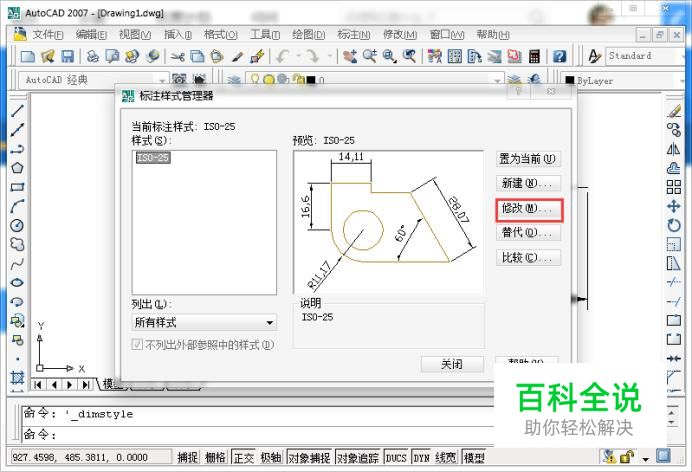The height and width of the screenshot is (472, 692).
Task: Click the Zoom Previous icon
Action: [x=410, y=56]
